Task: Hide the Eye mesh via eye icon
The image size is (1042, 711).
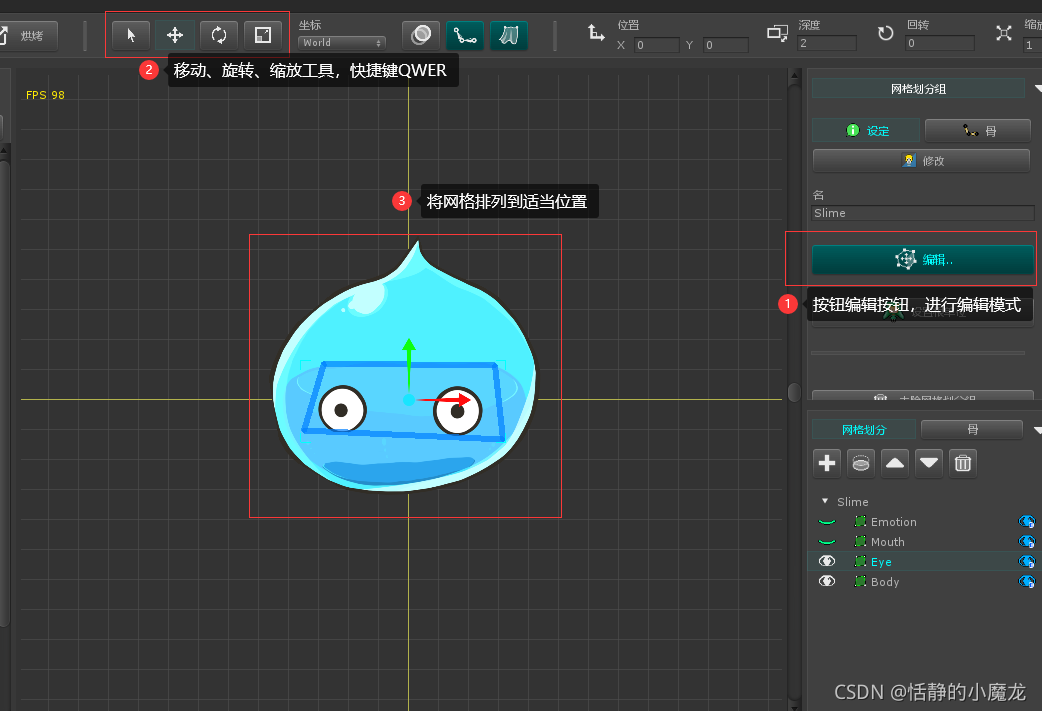Action: [826, 561]
